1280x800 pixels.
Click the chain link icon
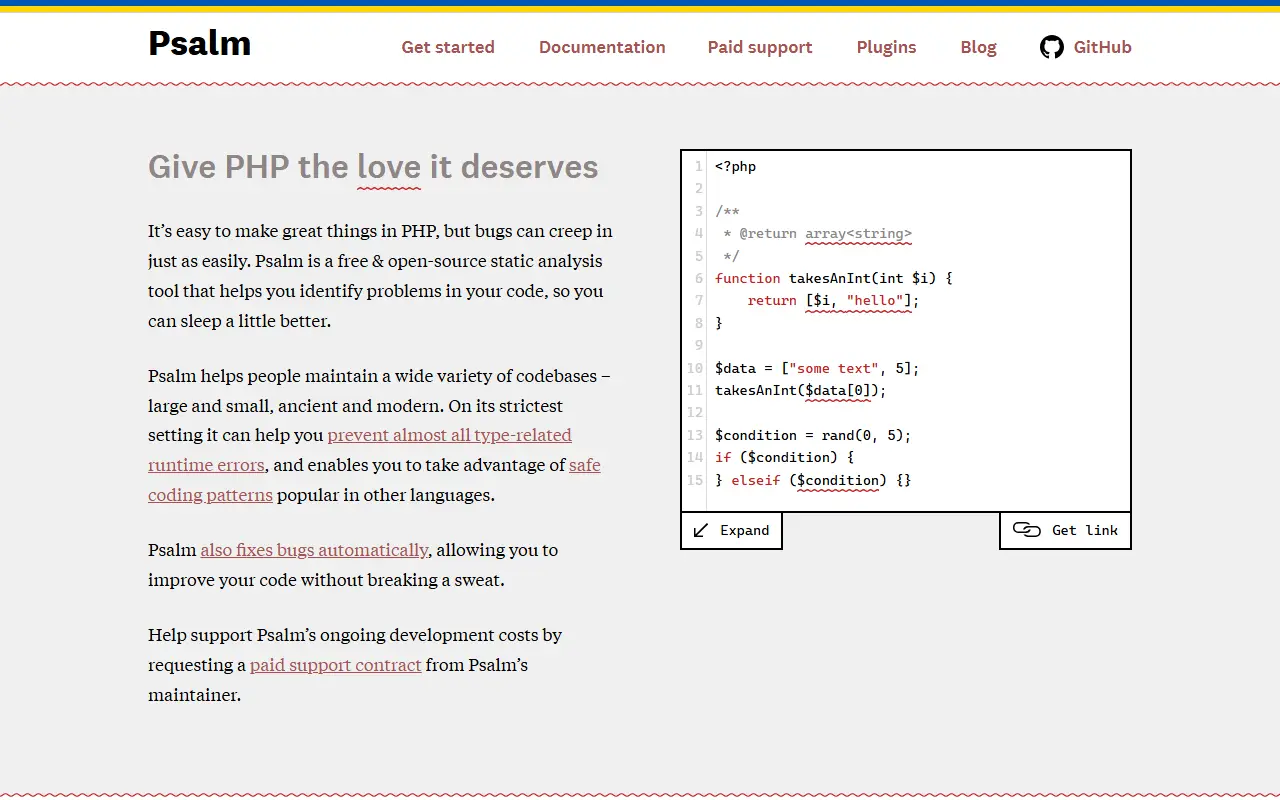tap(1027, 530)
